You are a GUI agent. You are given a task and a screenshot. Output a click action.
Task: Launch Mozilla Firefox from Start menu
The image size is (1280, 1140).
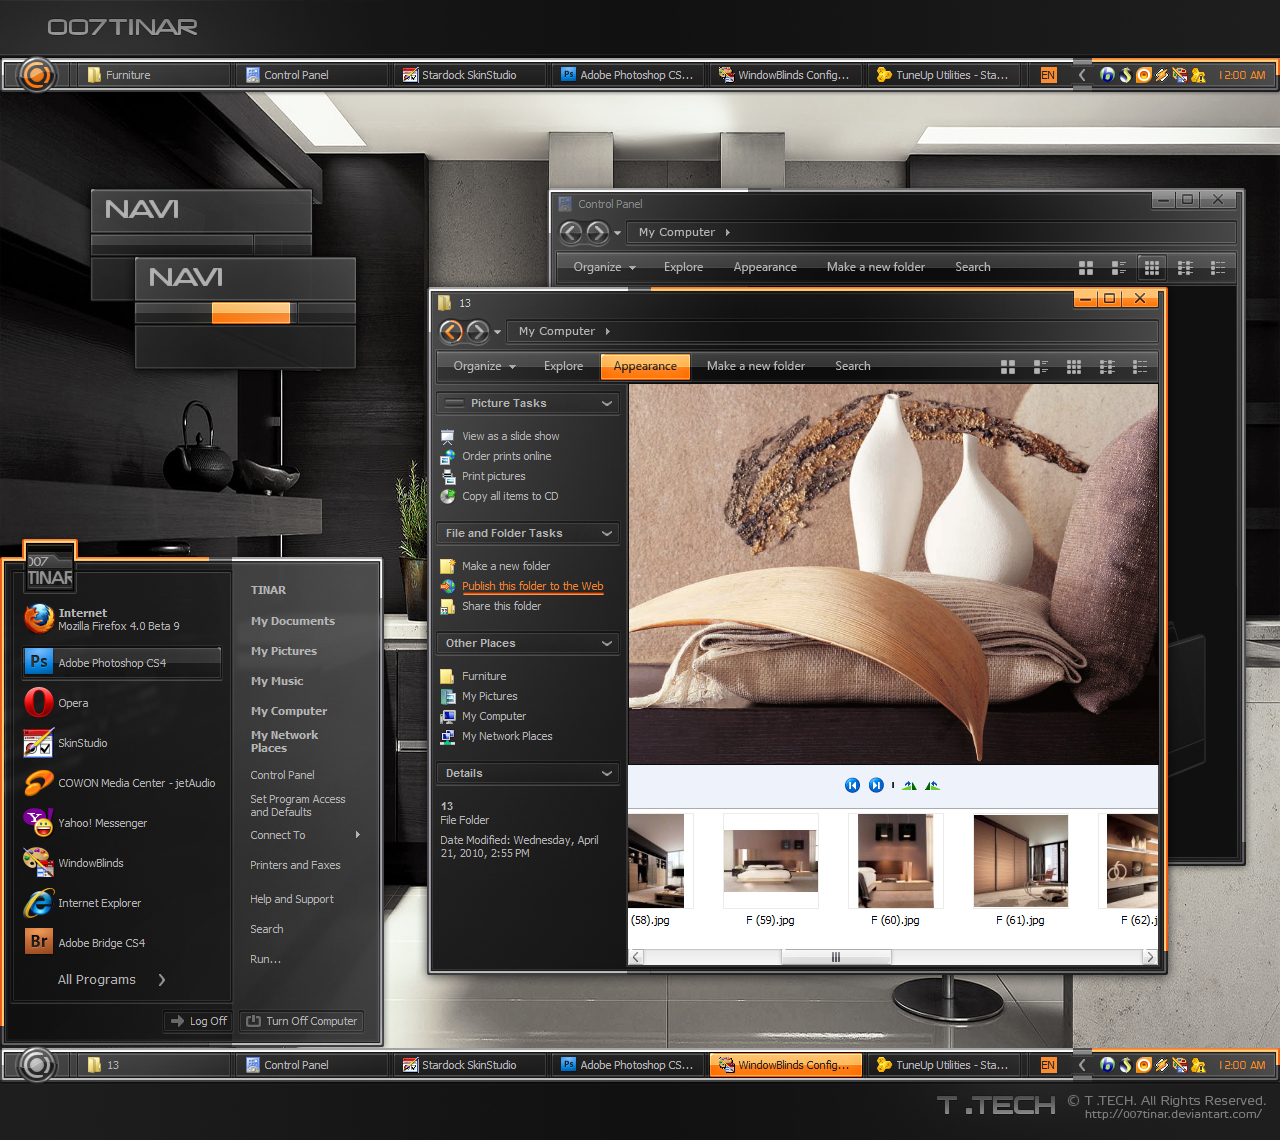(121, 619)
